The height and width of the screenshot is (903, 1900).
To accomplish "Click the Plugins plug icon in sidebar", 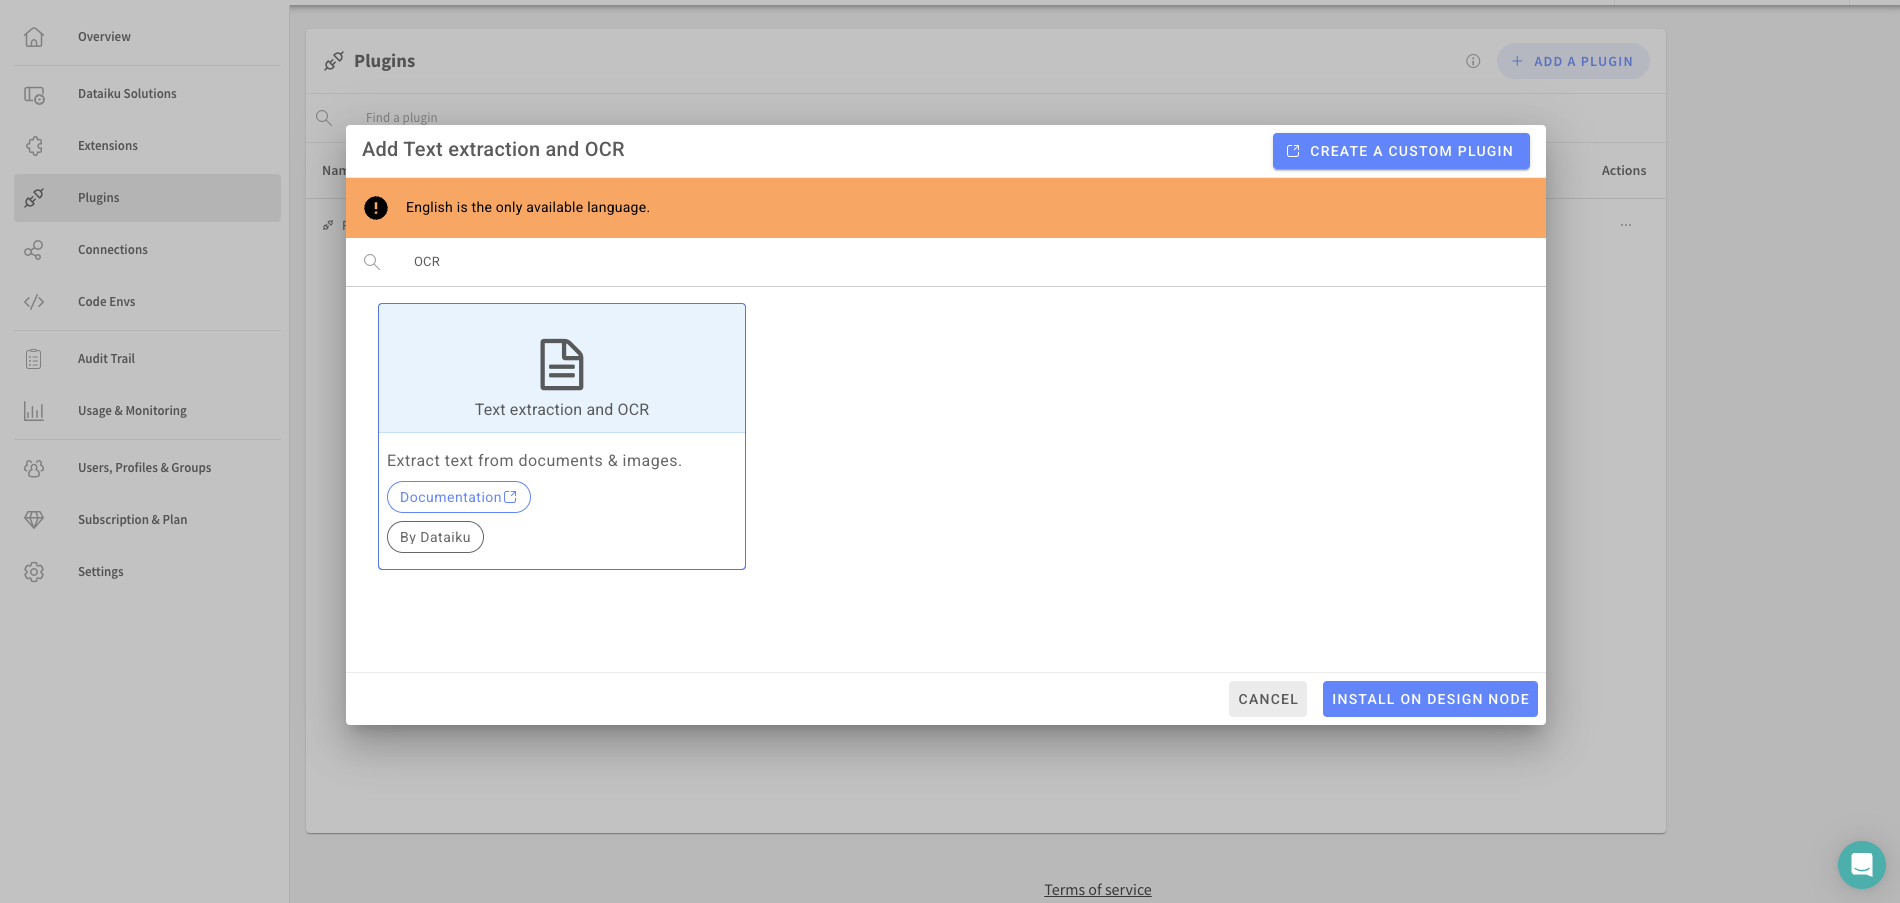I will (34, 198).
